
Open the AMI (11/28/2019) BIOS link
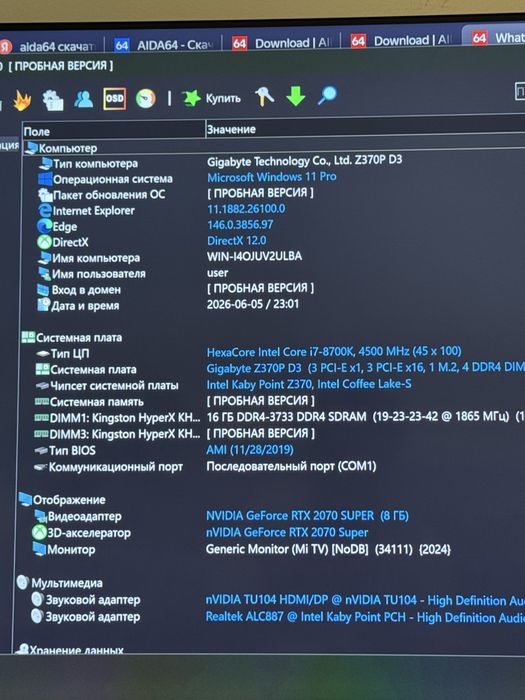pos(250,450)
